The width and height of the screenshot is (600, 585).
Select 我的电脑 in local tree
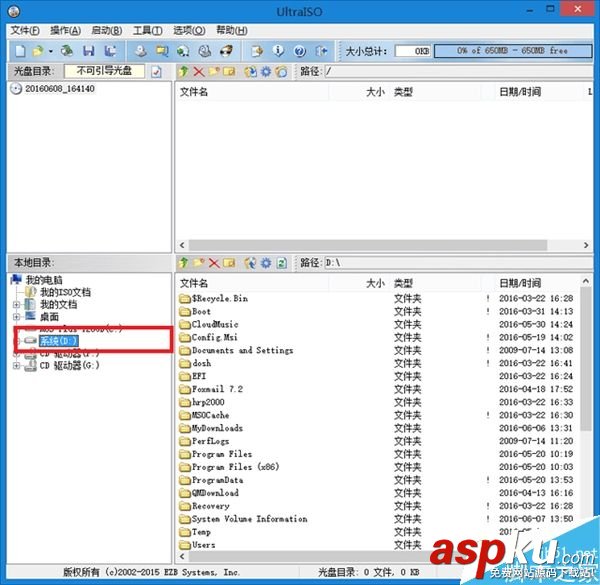click(44, 280)
